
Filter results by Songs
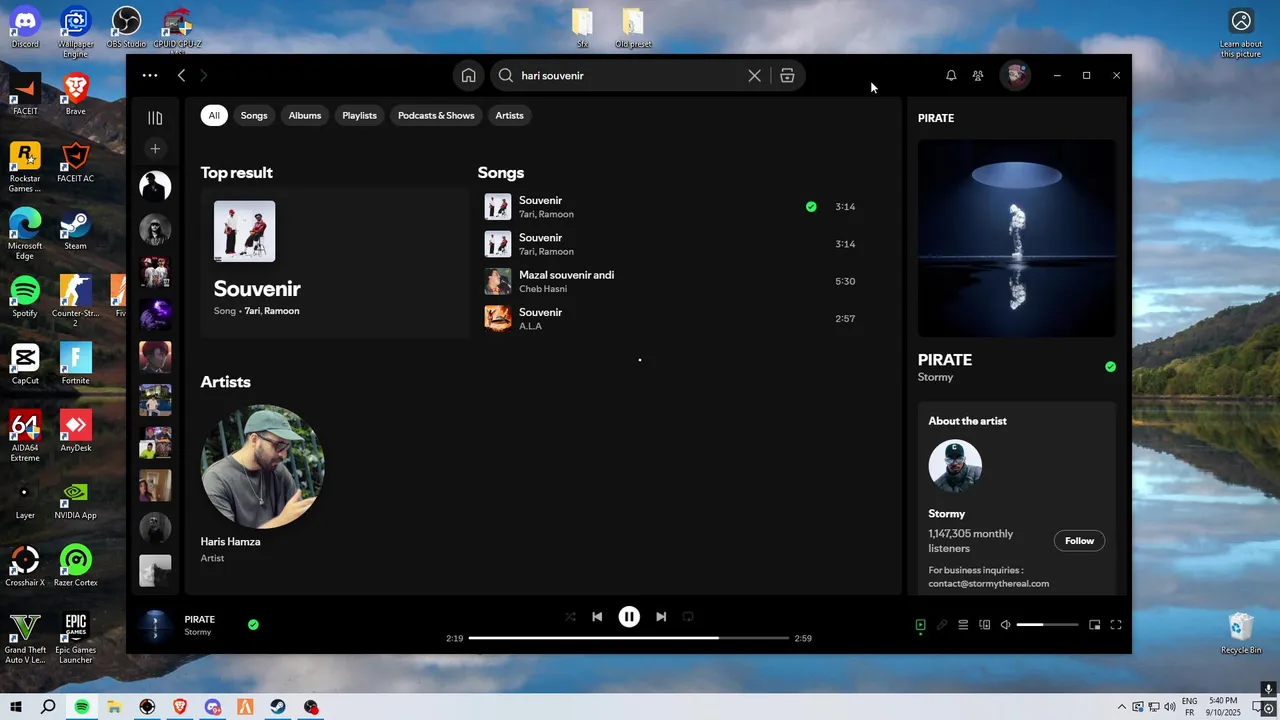click(254, 115)
